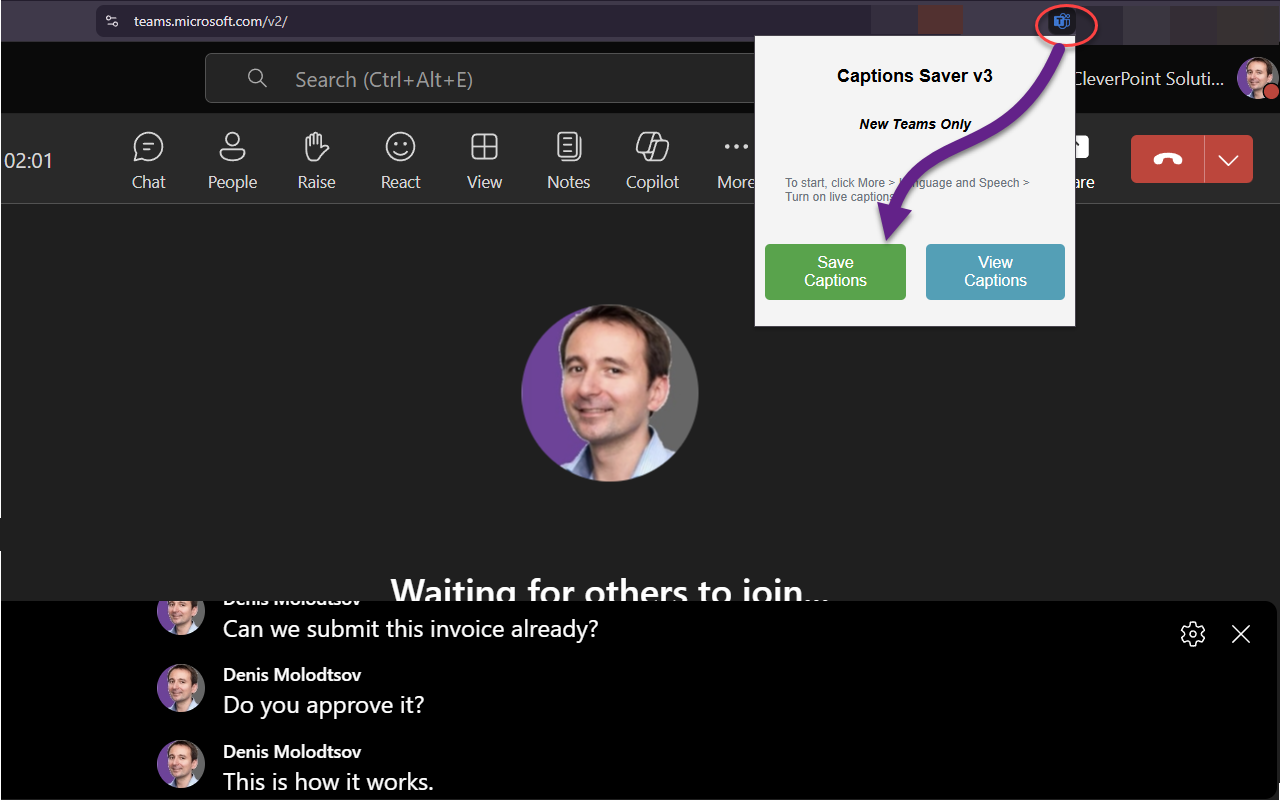Click the browser address bar URL
Viewport: 1280px width, 800px height.
(211, 21)
